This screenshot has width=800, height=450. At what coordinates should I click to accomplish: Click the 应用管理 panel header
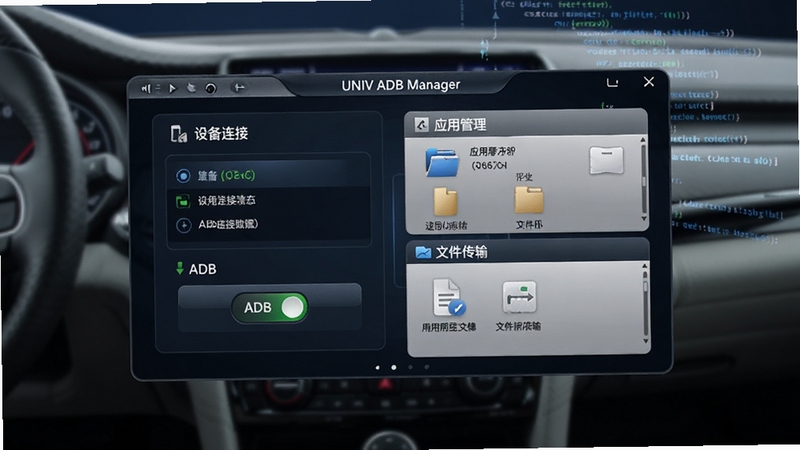[526, 124]
